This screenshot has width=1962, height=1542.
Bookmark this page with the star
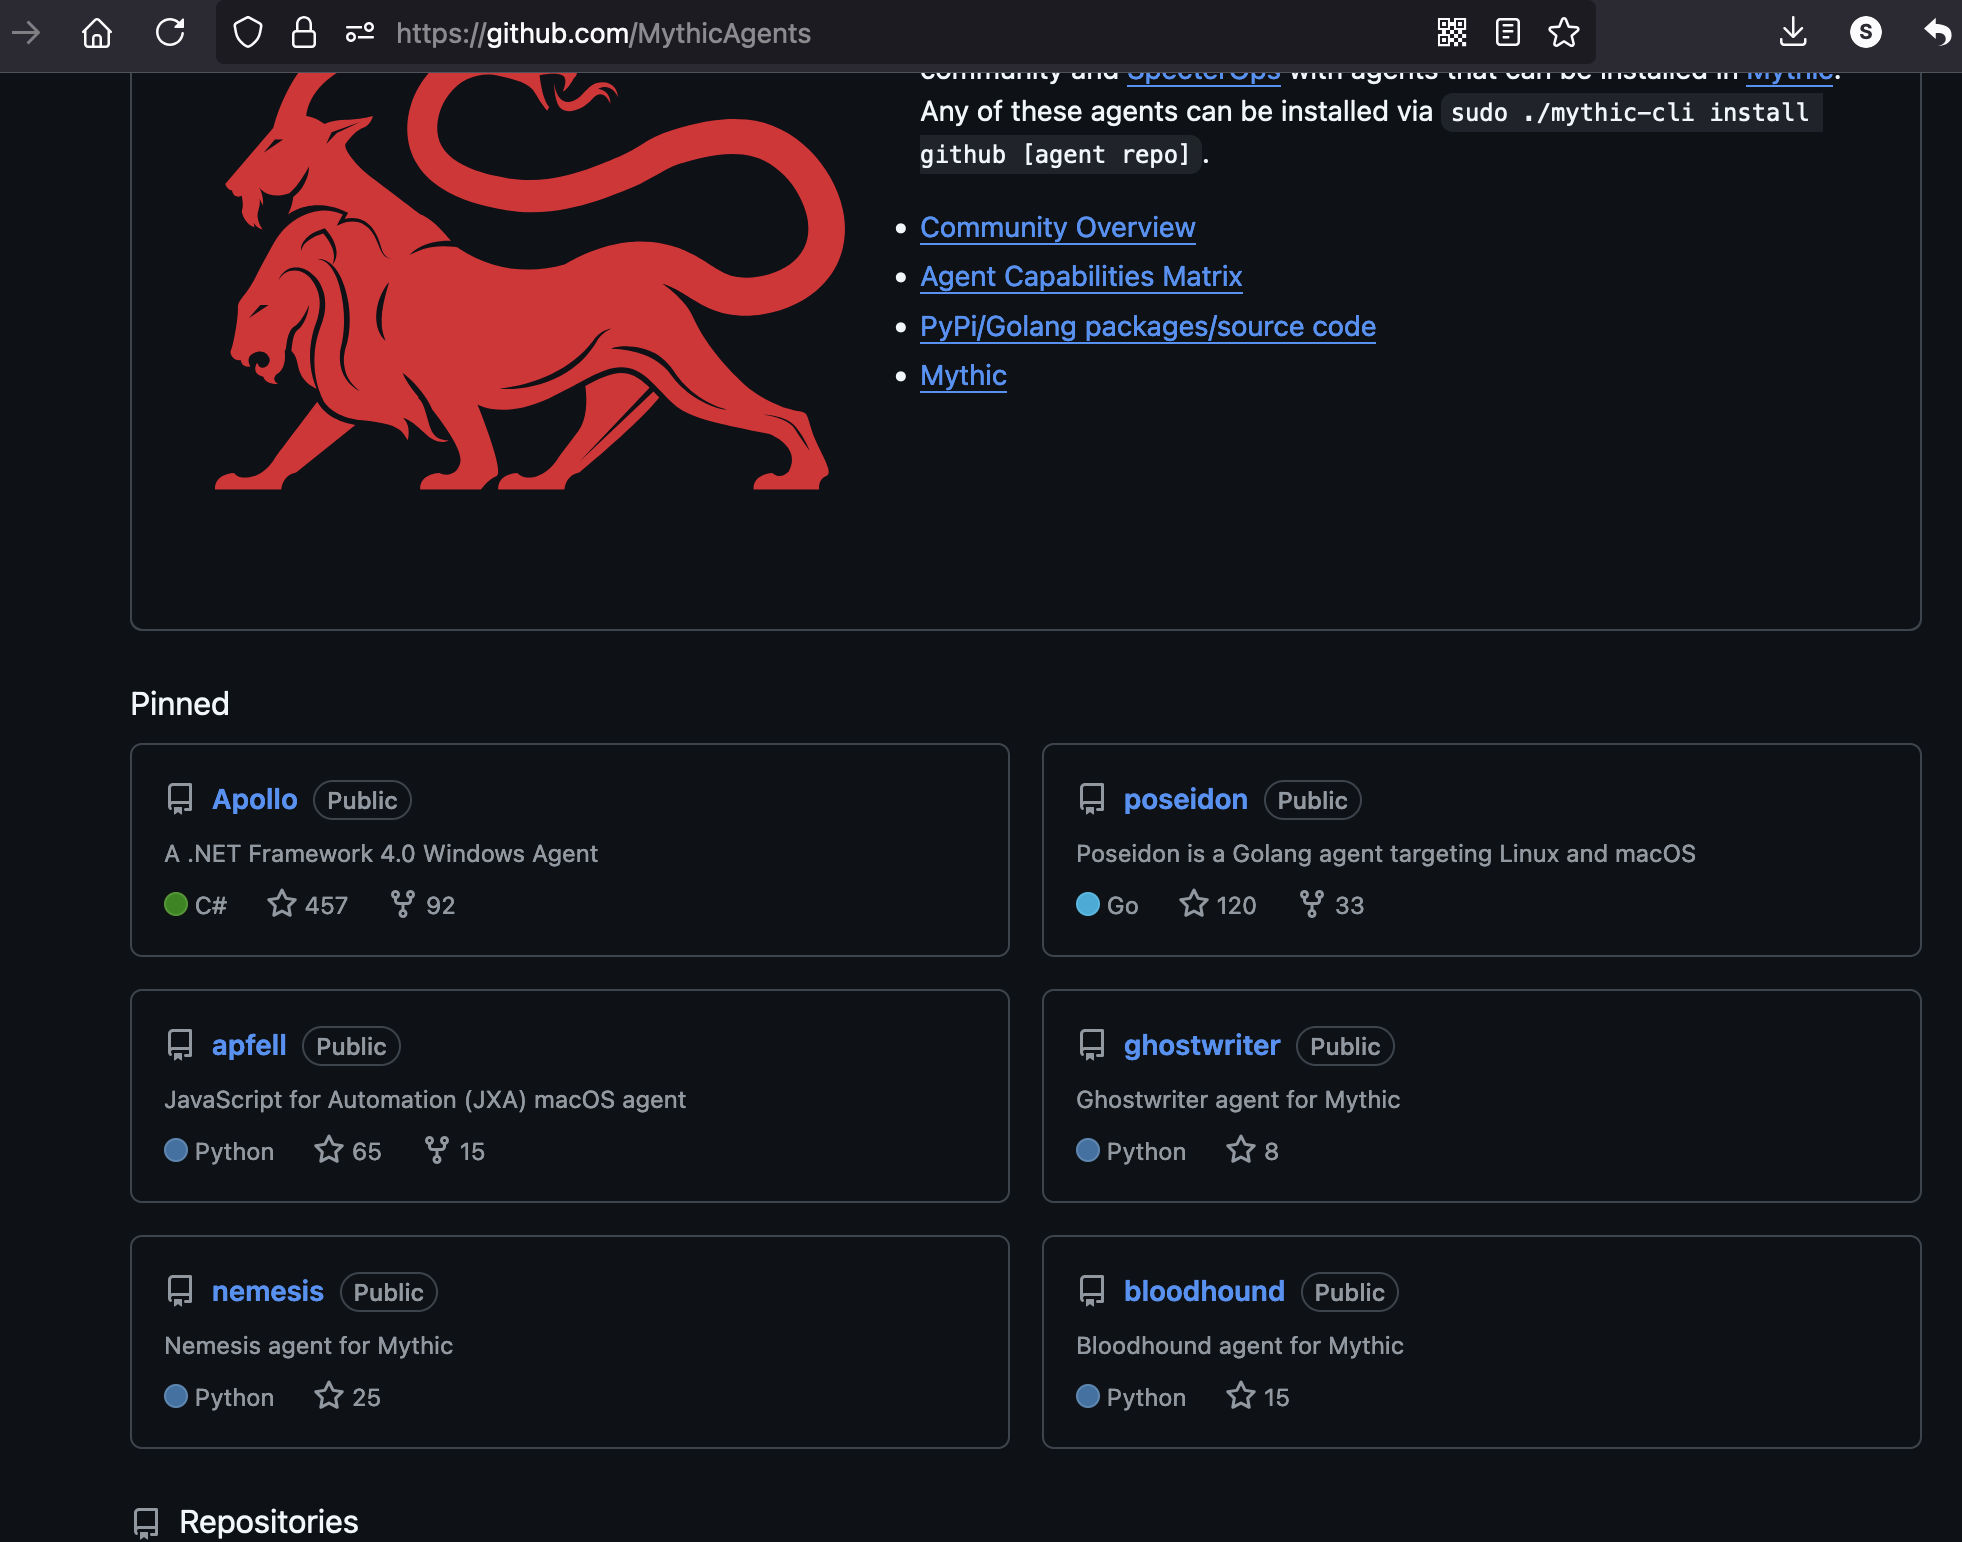point(1564,33)
